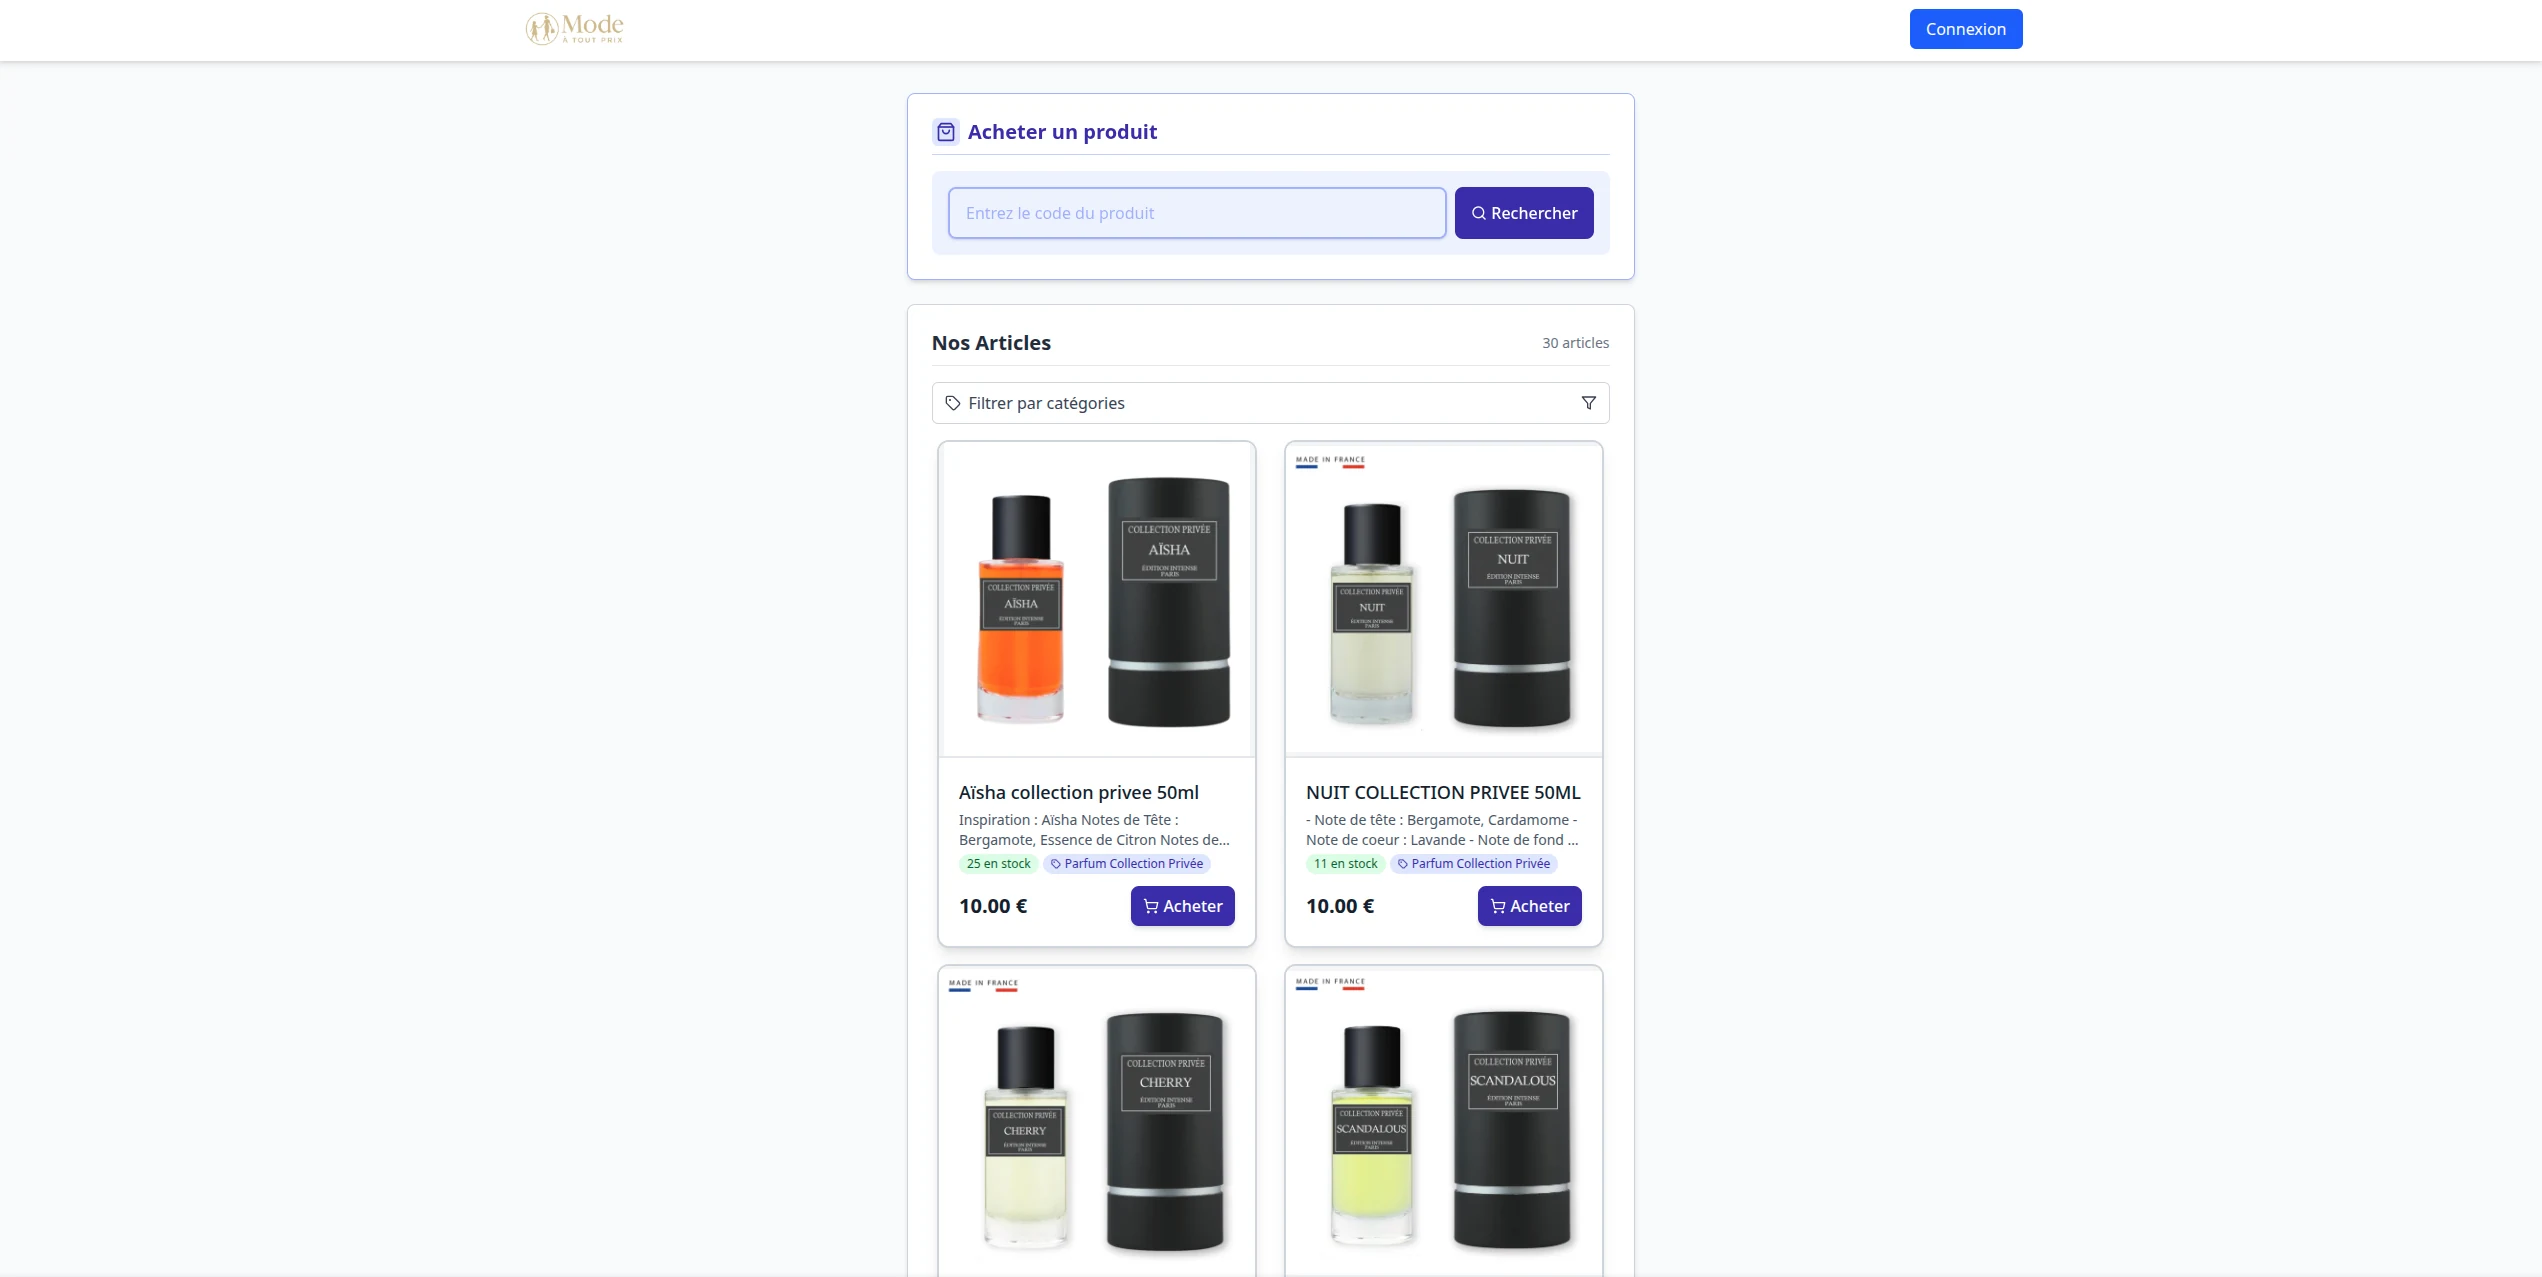2542x1277 pixels.
Task: Buy the NUIT COLLECTION PRIVEE 50ML
Action: click(1530, 906)
